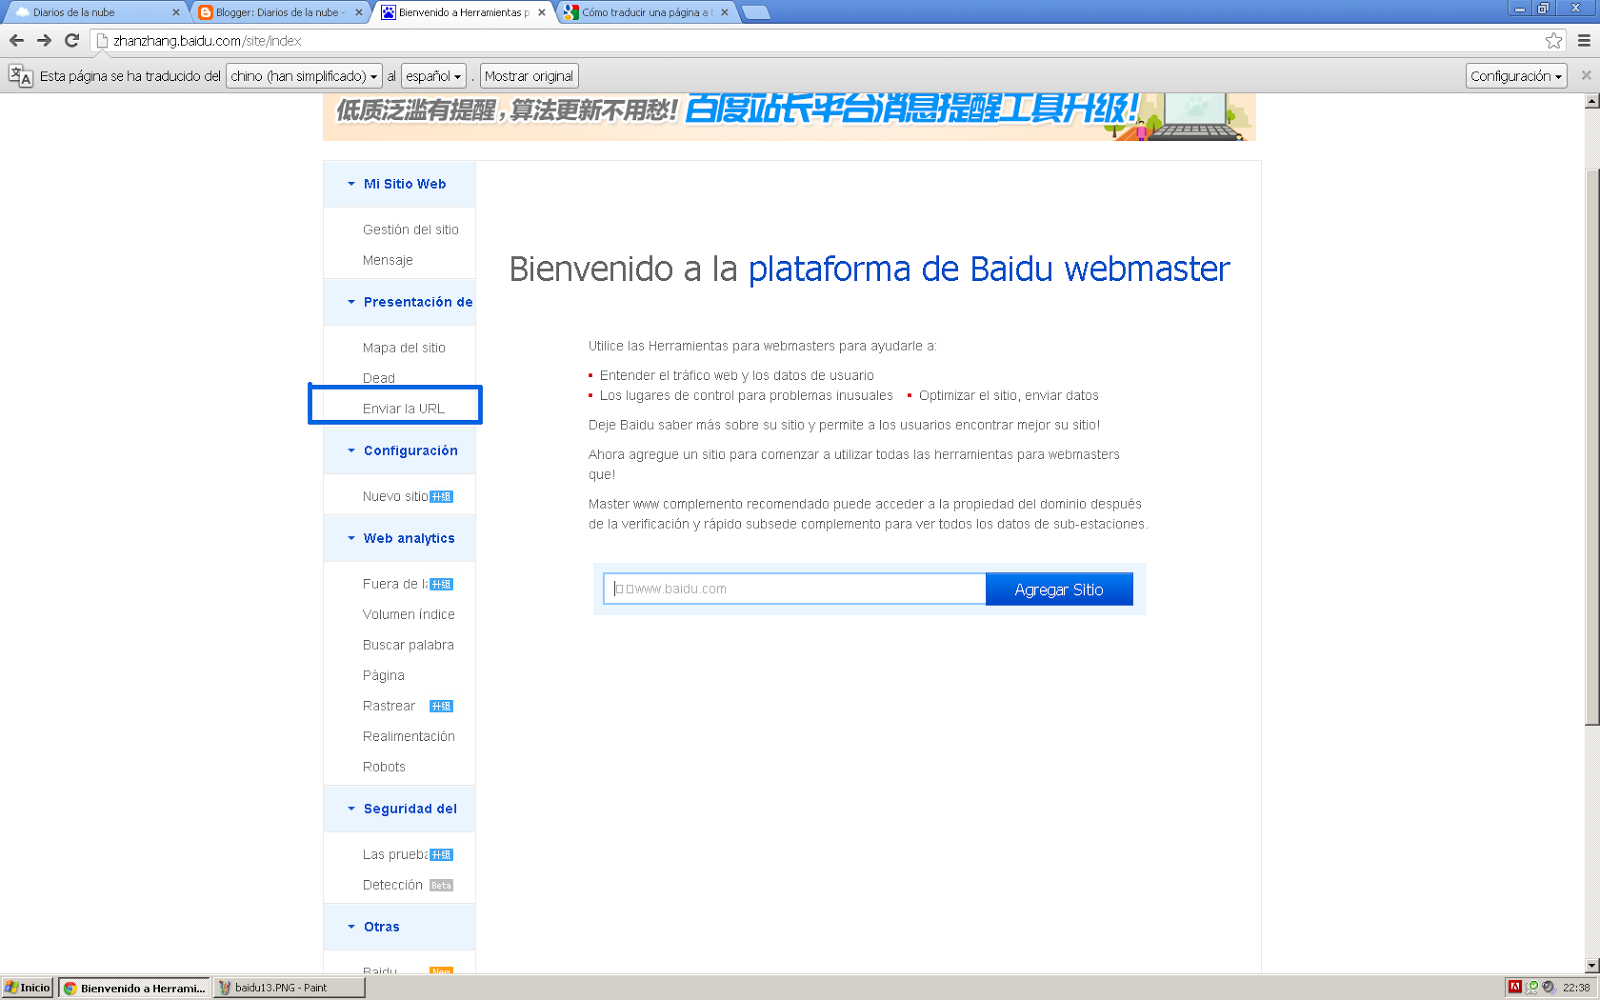Open 'Buscar palabra' link
The width and height of the screenshot is (1600, 1000).
(x=408, y=645)
